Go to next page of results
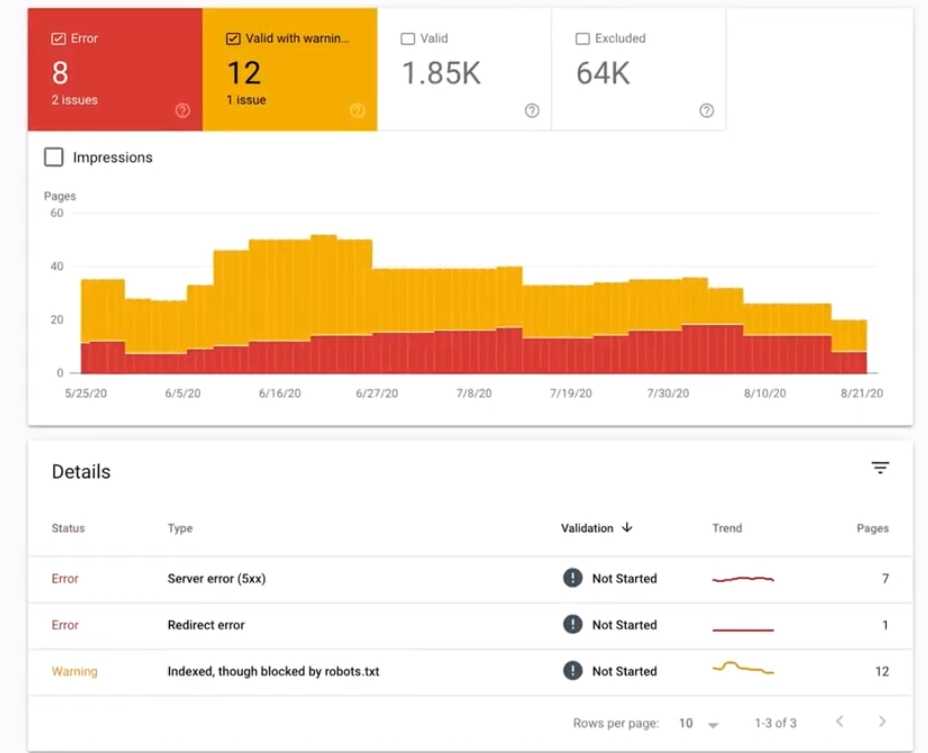The width and height of the screenshot is (928, 753). pos(881,722)
